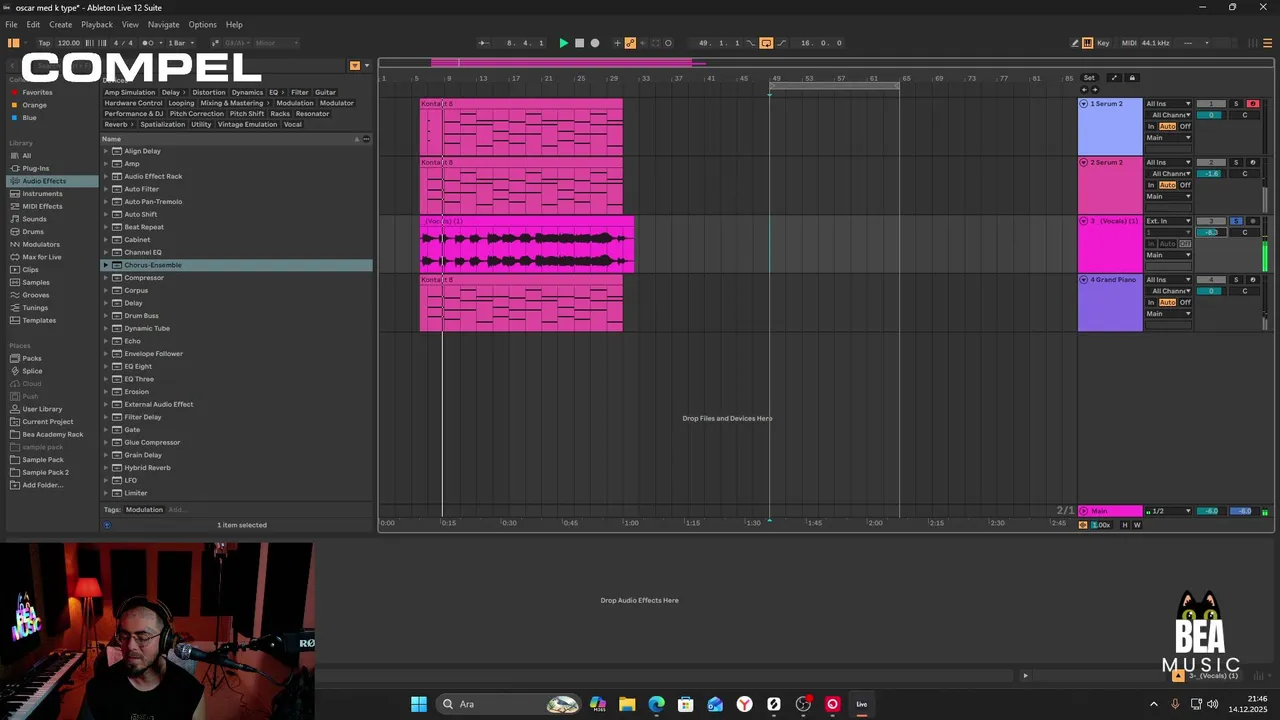Image resolution: width=1280 pixels, height=720 pixels.
Task: Select the Blue collection
Action: pos(29,118)
